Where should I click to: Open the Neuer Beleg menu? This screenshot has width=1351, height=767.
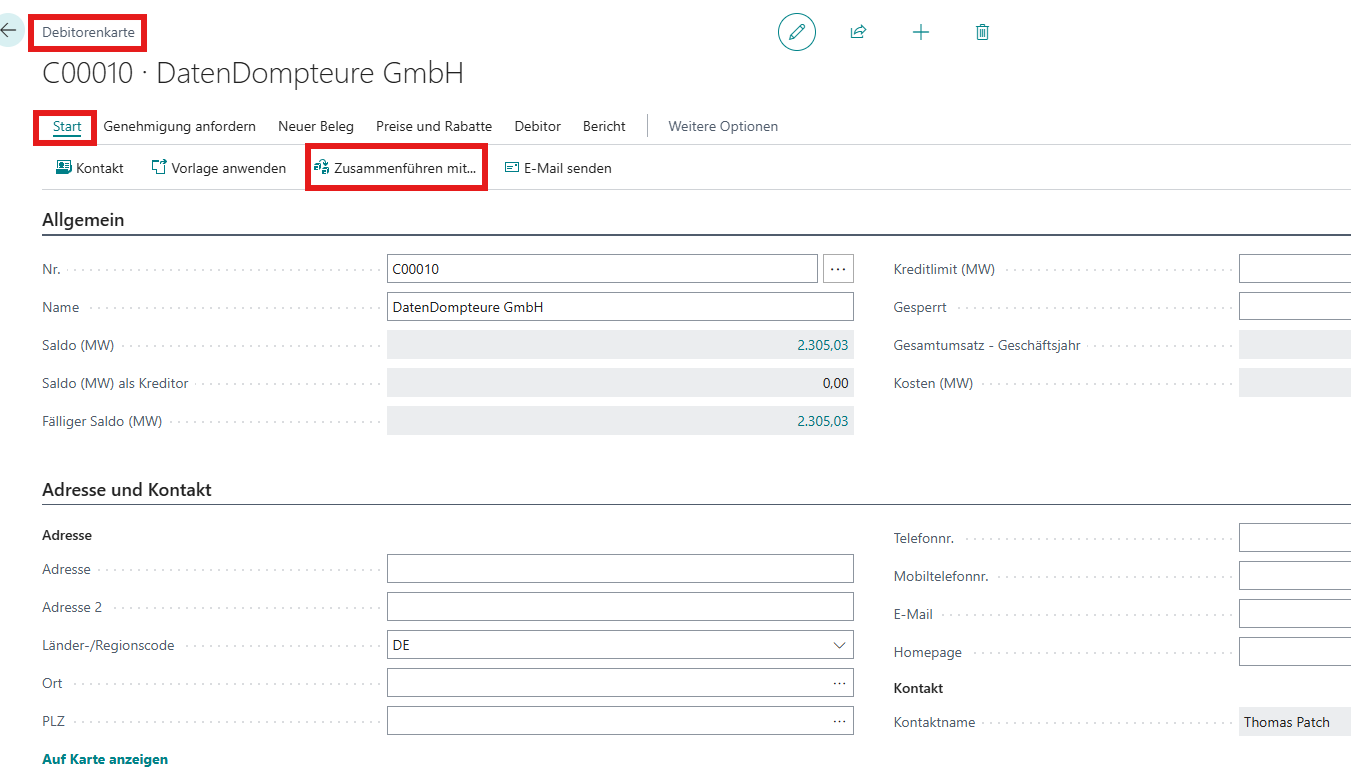pyautogui.click(x=316, y=126)
